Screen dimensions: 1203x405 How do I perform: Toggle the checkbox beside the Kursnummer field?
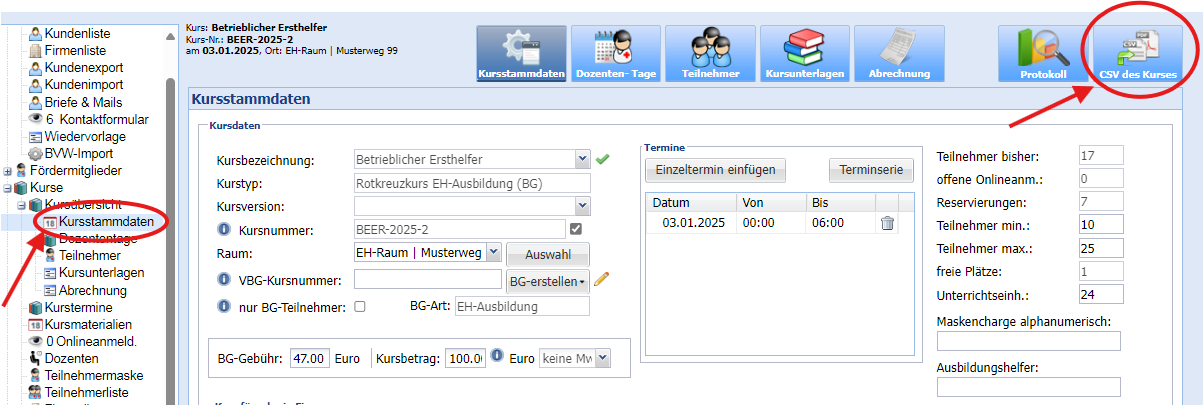pos(575,230)
